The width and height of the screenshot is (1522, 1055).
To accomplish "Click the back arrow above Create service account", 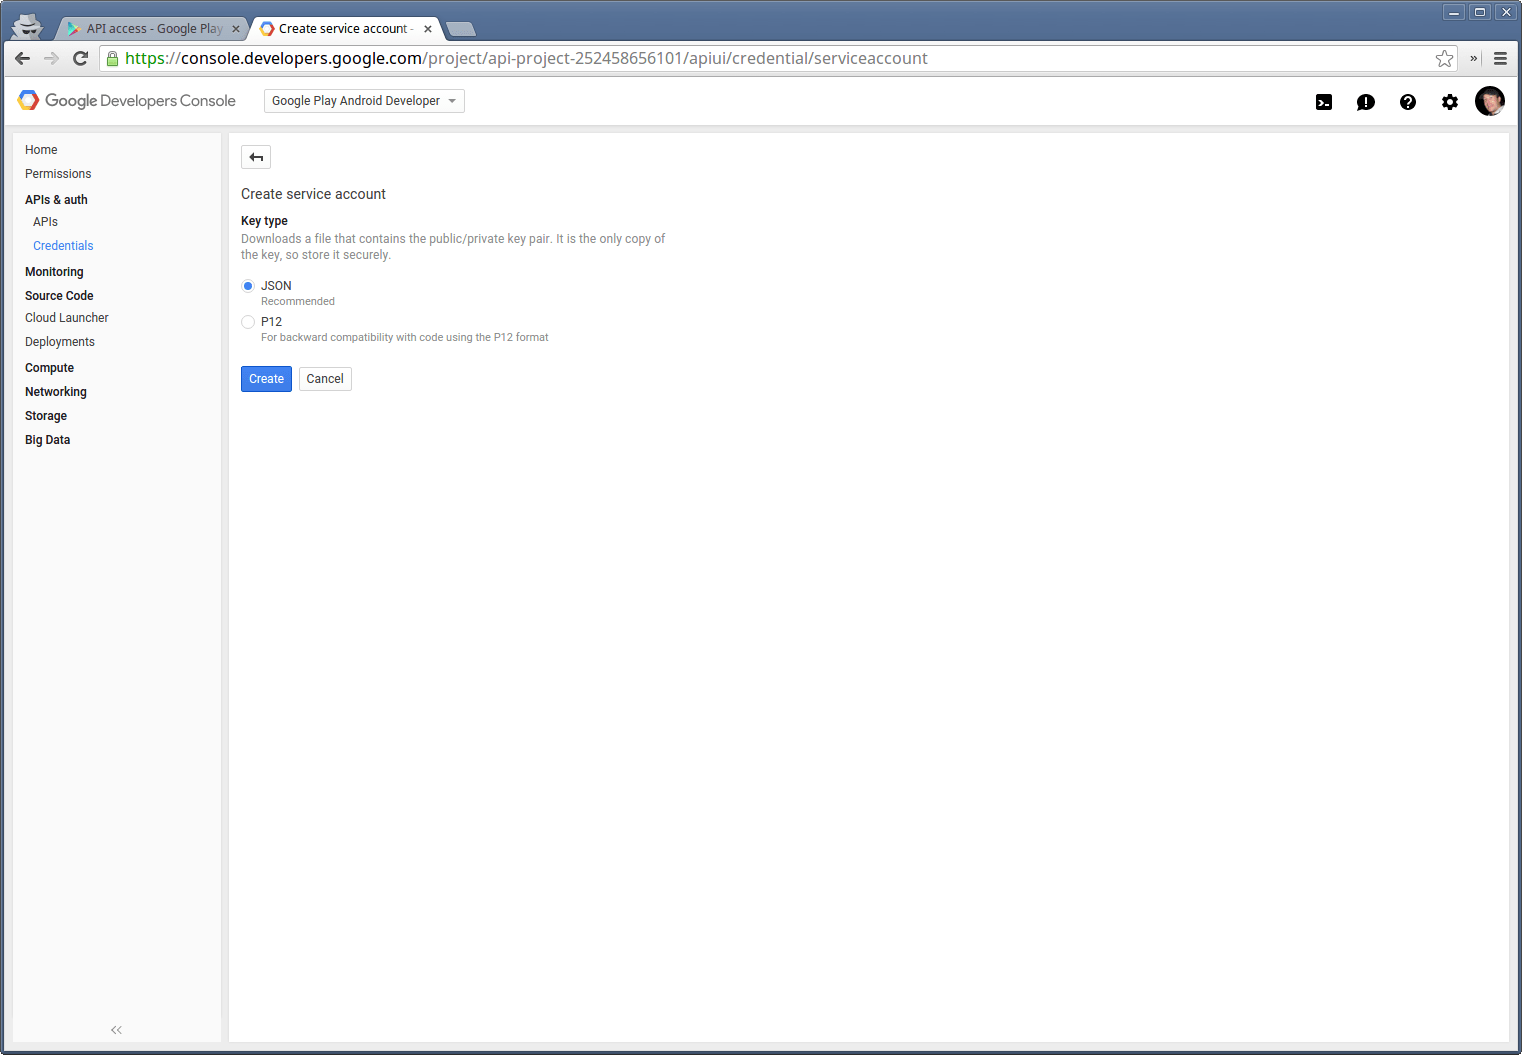I will [x=256, y=157].
